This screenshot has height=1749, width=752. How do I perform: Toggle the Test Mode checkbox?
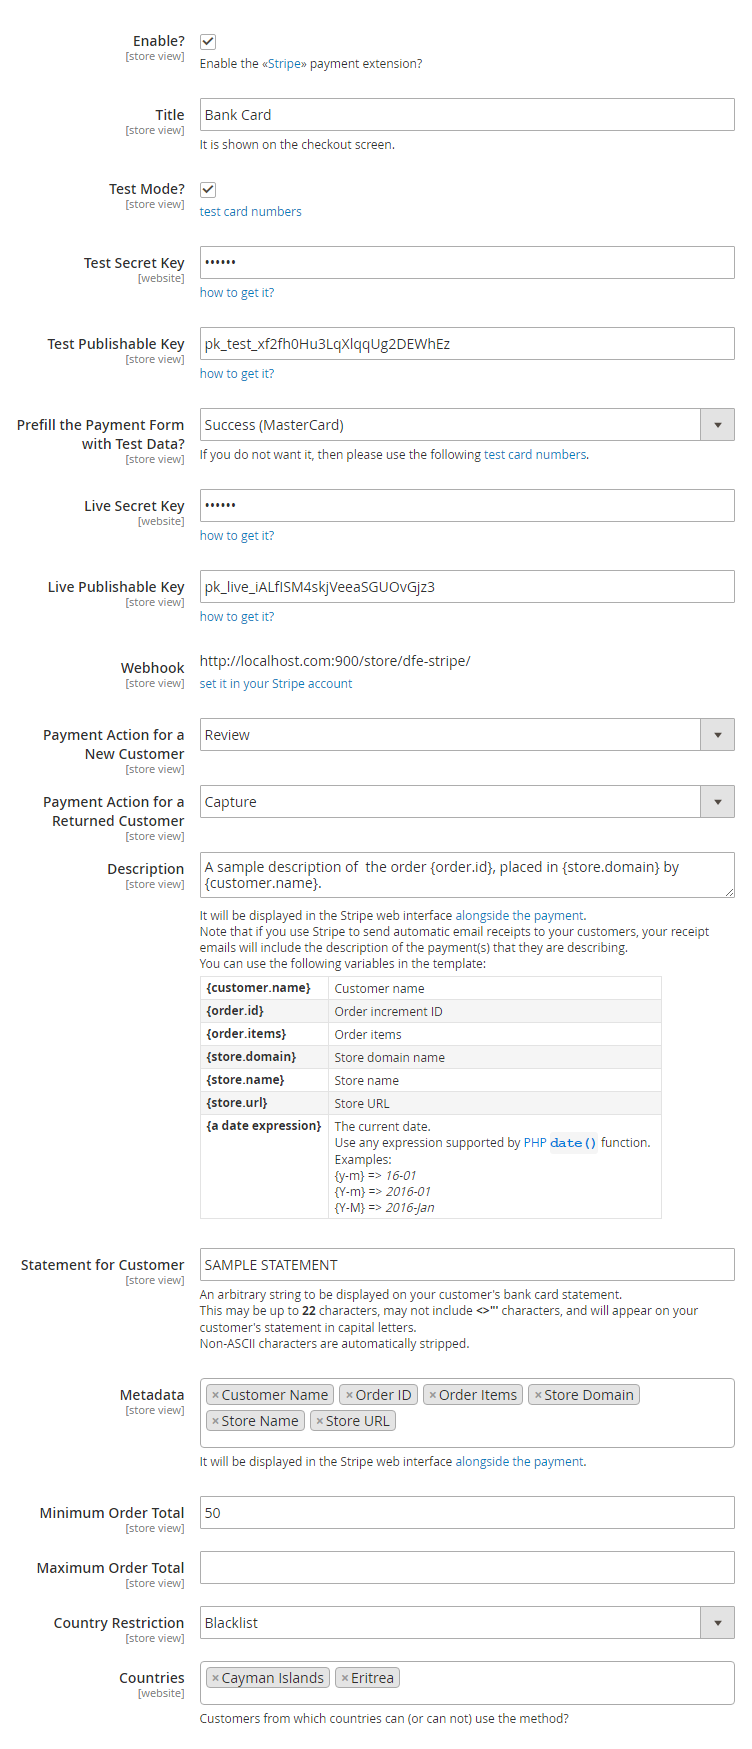pyautogui.click(x=208, y=190)
